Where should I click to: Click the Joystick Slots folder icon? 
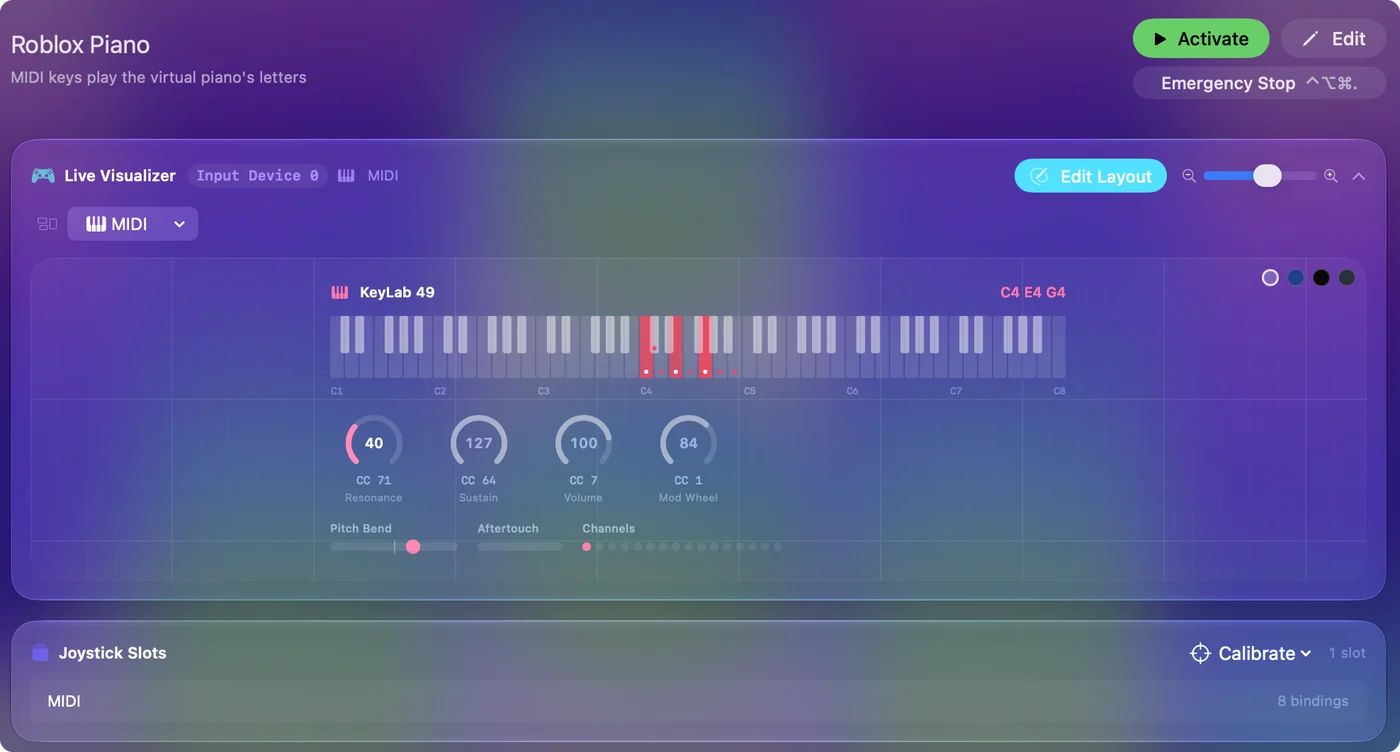(40, 653)
